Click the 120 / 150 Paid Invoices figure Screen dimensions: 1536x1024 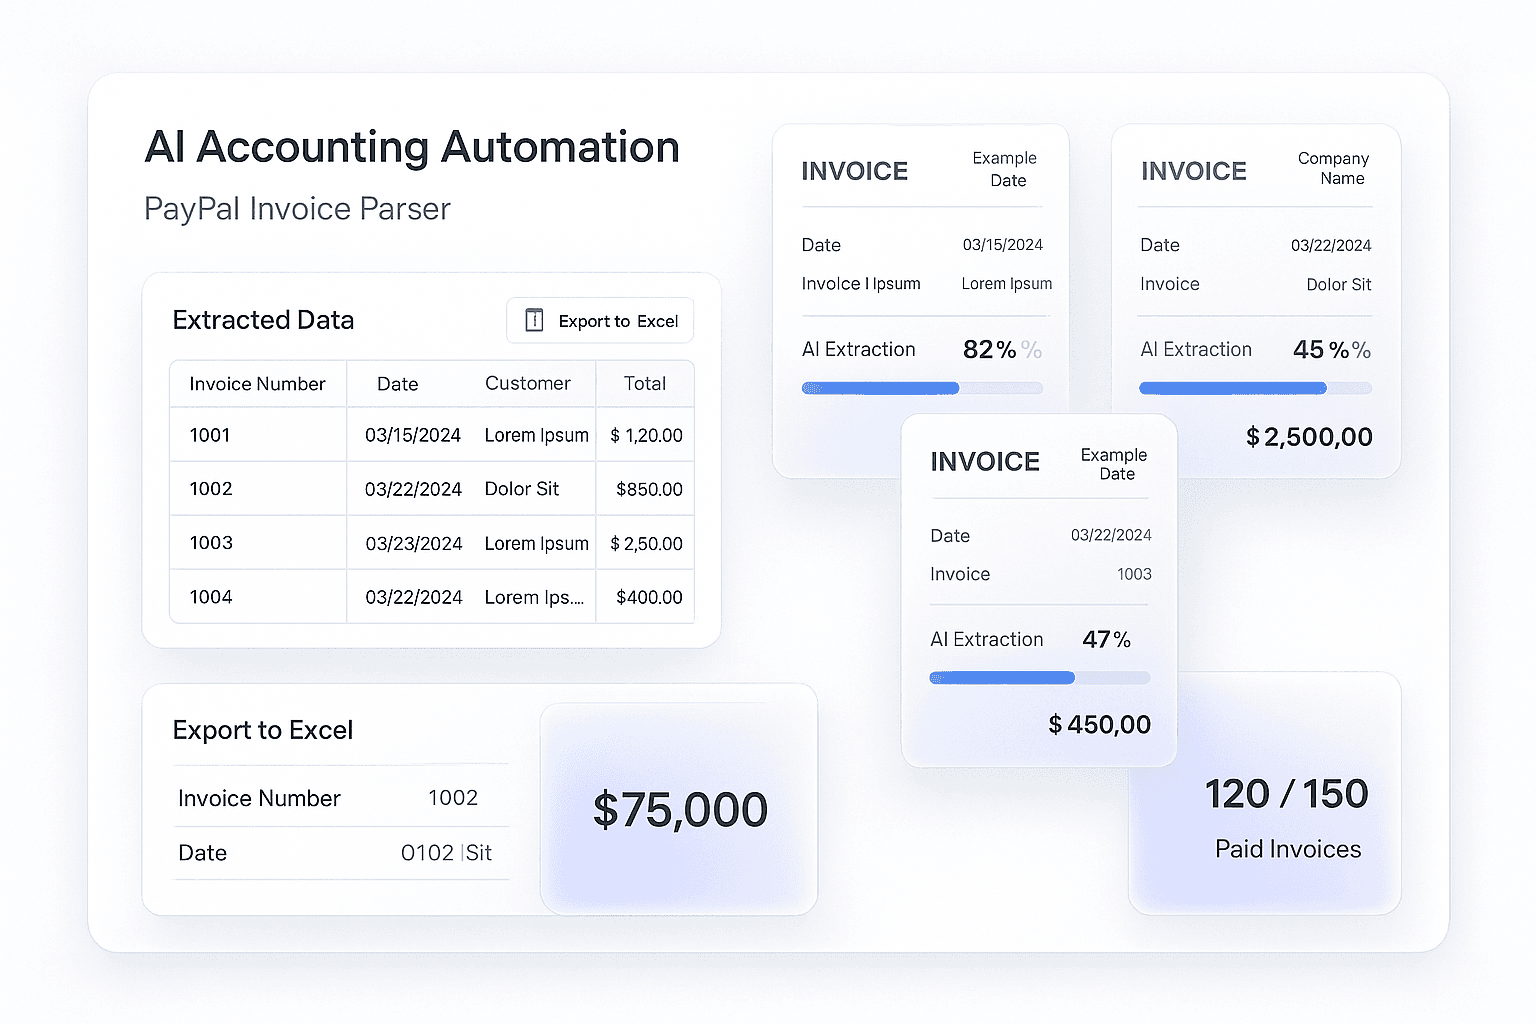click(x=1286, y=794)
